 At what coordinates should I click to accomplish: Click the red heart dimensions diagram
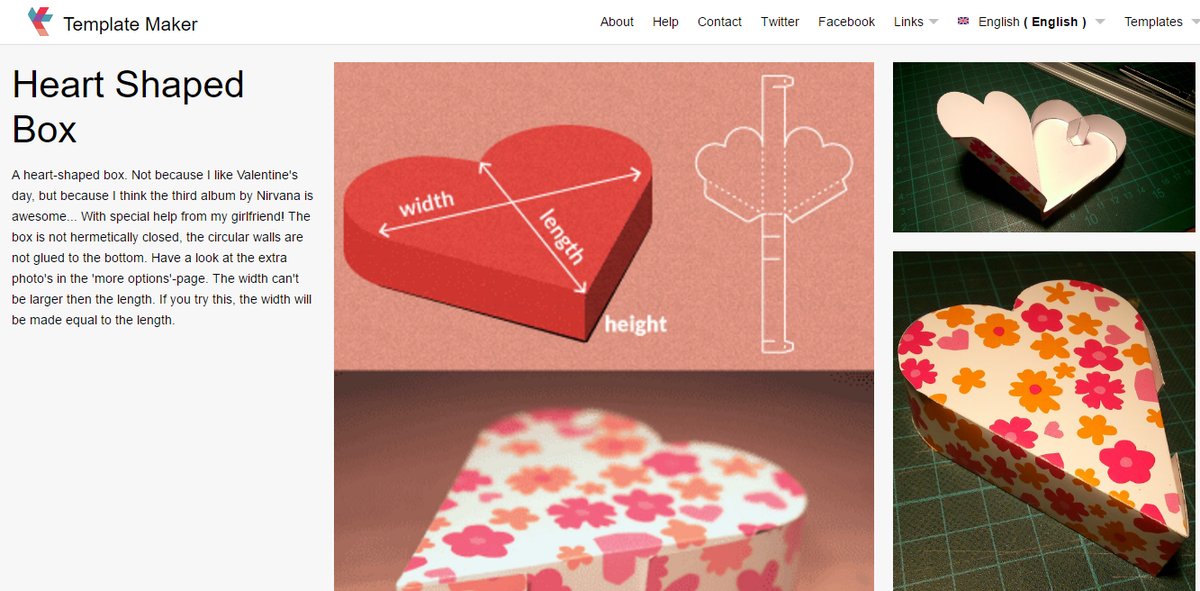(x=498, y=241)
